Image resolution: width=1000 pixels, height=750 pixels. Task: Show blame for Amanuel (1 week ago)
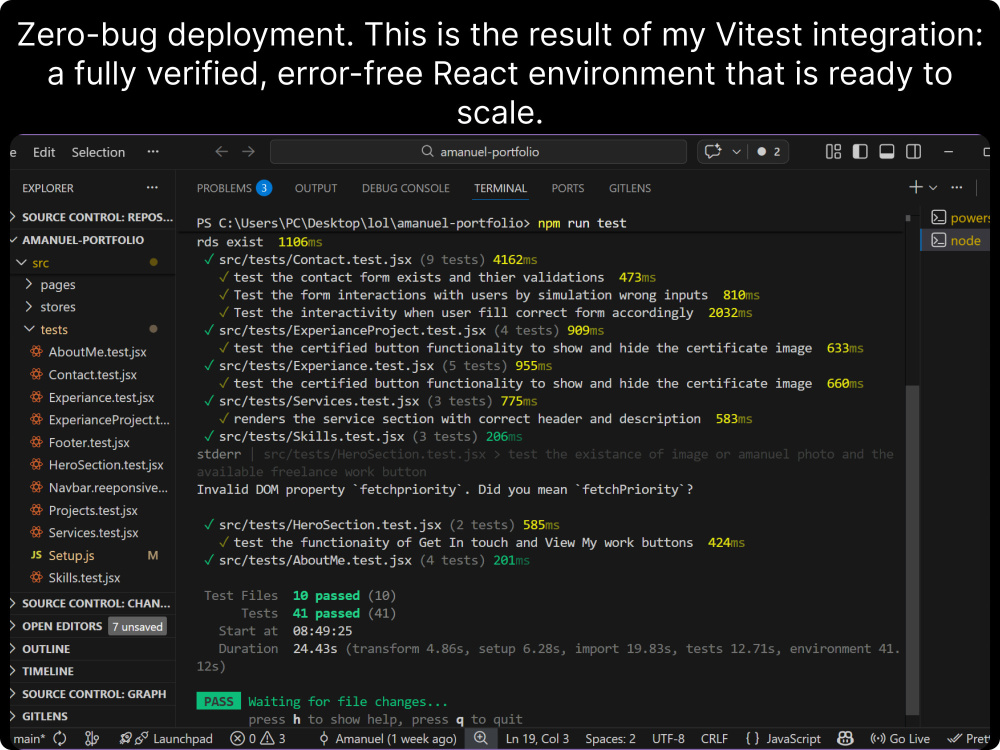point(387,739)
